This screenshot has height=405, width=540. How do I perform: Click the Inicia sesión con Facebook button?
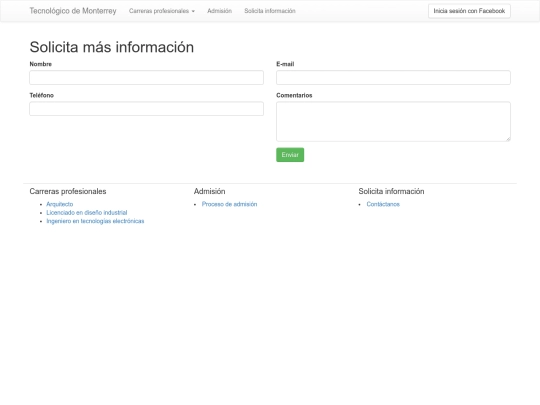coord(469,11)
